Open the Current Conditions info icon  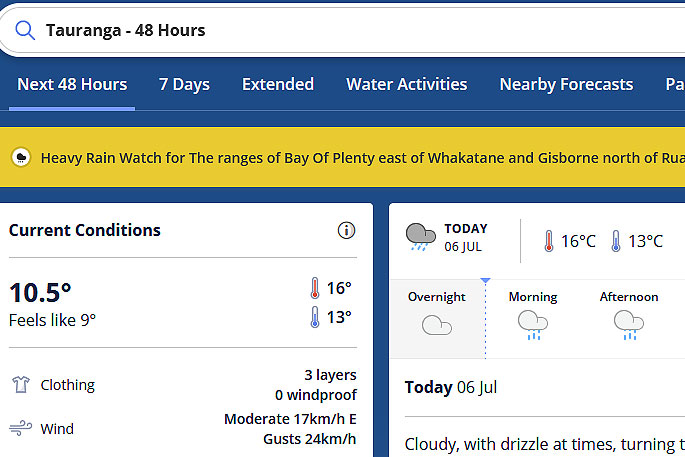click(346, 230)
